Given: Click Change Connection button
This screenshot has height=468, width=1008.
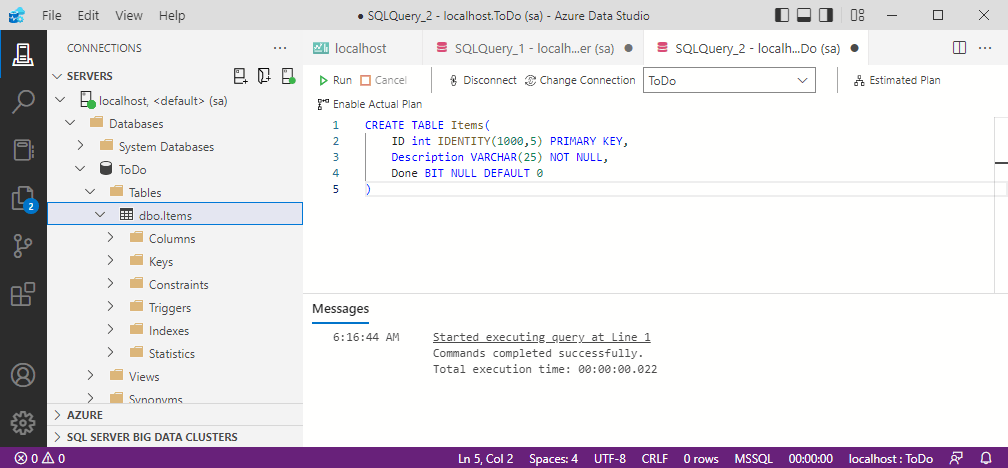Looking at the screenshot, I should [580, 80].
